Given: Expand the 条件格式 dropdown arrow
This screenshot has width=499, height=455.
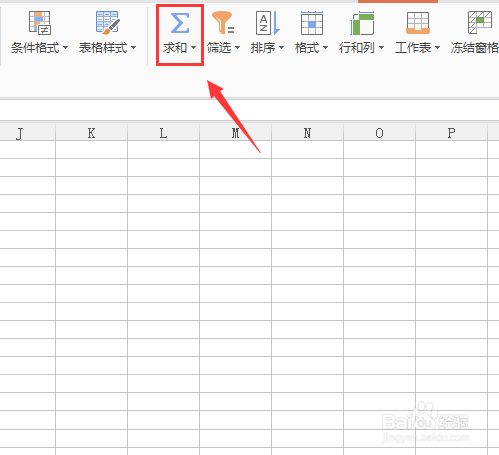Looking at the screenshot, I should pyautogui.click(x=66, y=48).
